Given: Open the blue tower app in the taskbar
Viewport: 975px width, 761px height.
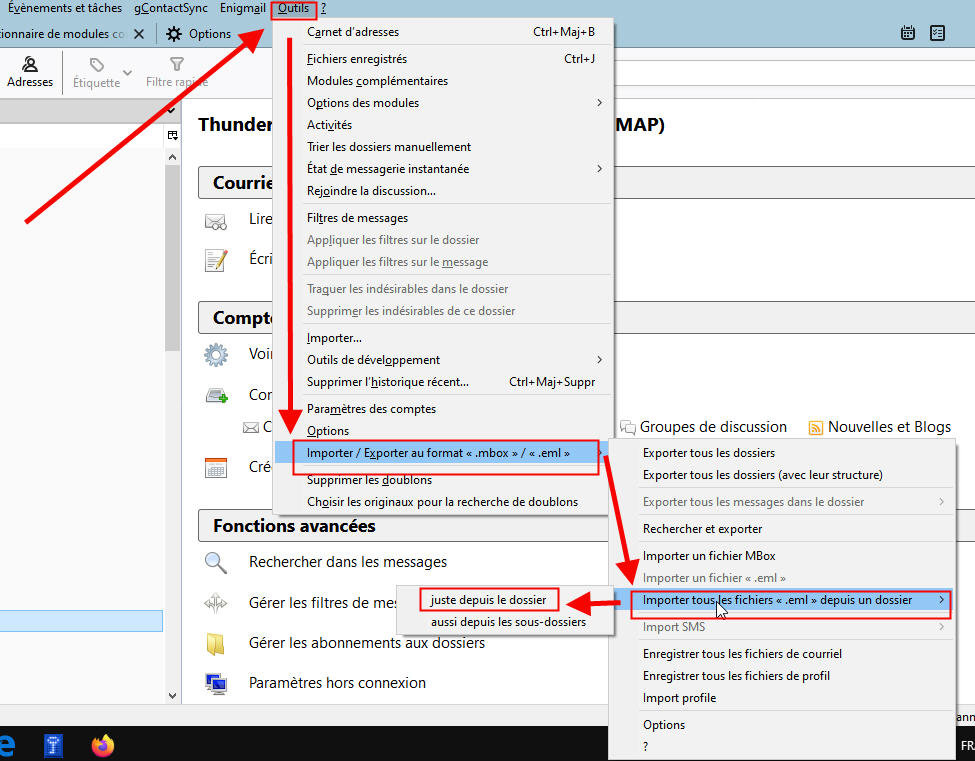Looking at the screenshot, I should pos(53,745).
